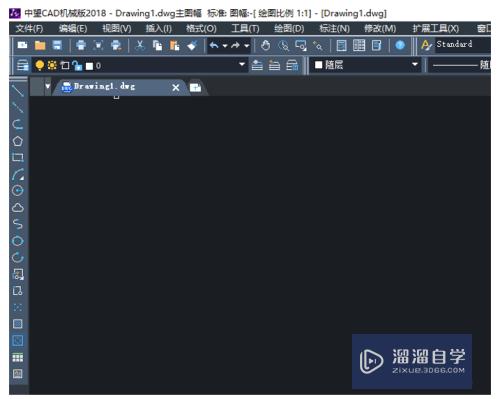Click layer 0 white color swatch
The height and width of the screenshot is (399, 500).
(x=89, y=66)
